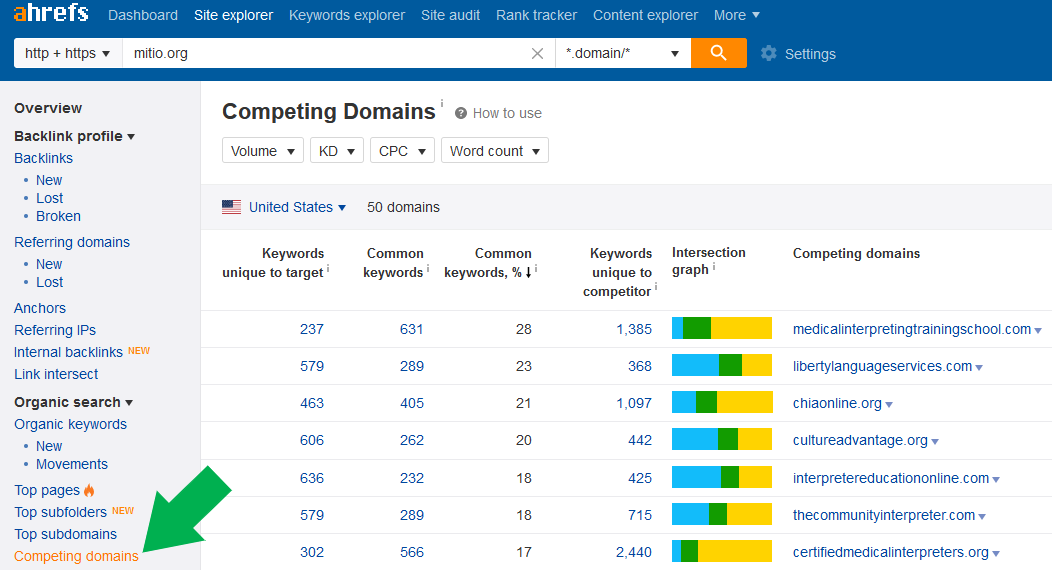Open Settings gear icon

769,54
